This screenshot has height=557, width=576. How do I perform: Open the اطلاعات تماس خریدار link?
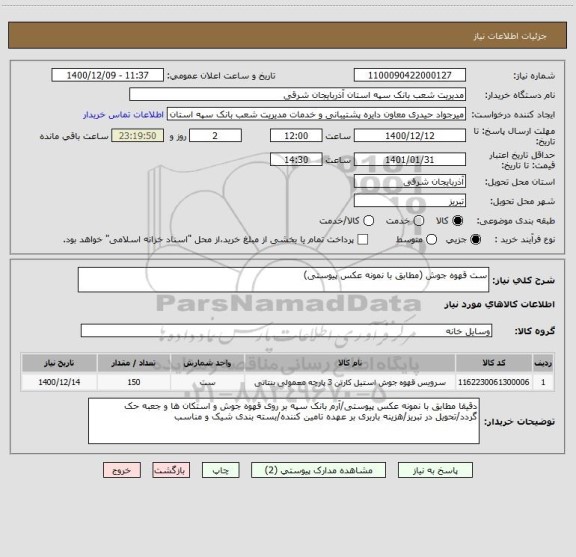tap(123, 115)
